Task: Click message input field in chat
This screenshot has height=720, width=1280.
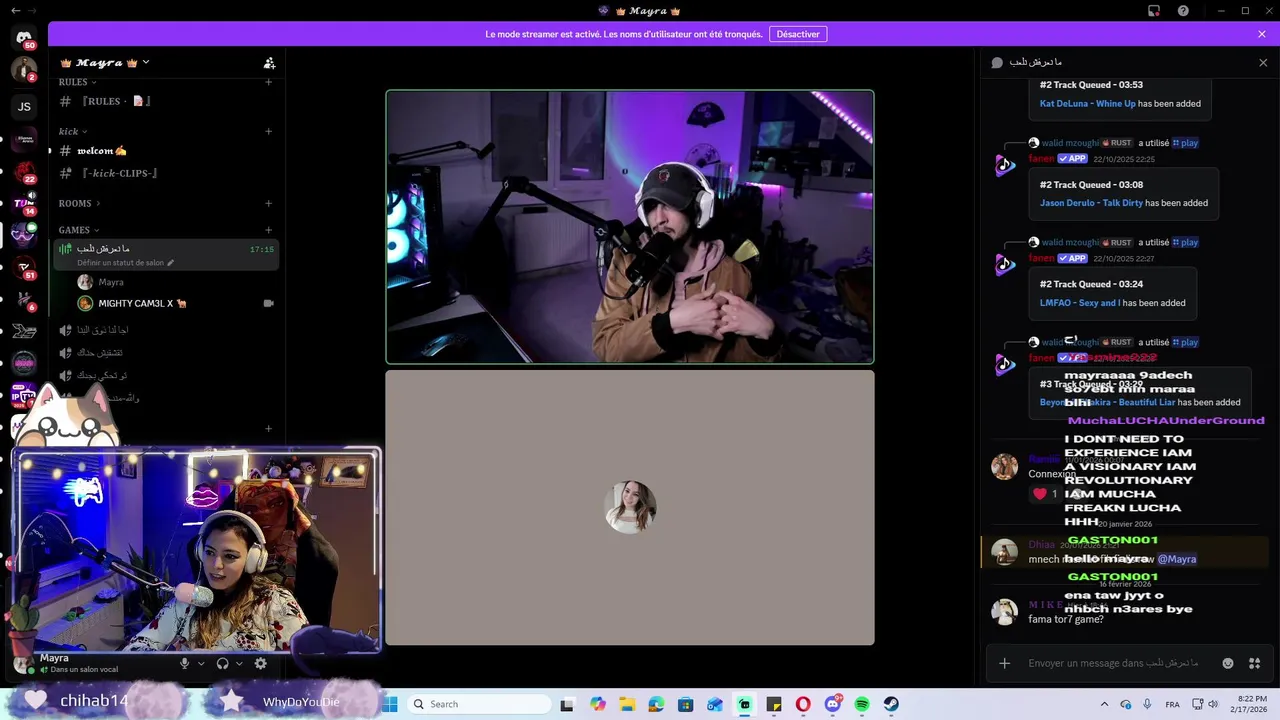Action: pyautogui.click(x=1113, y=663)
